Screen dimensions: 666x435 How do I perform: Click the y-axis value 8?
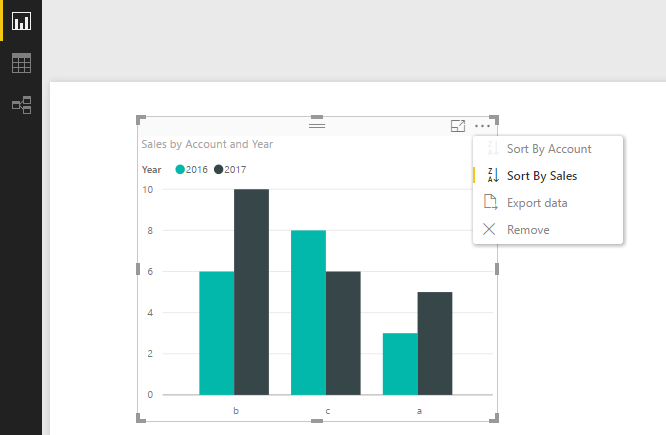click(x=150, y=231)
